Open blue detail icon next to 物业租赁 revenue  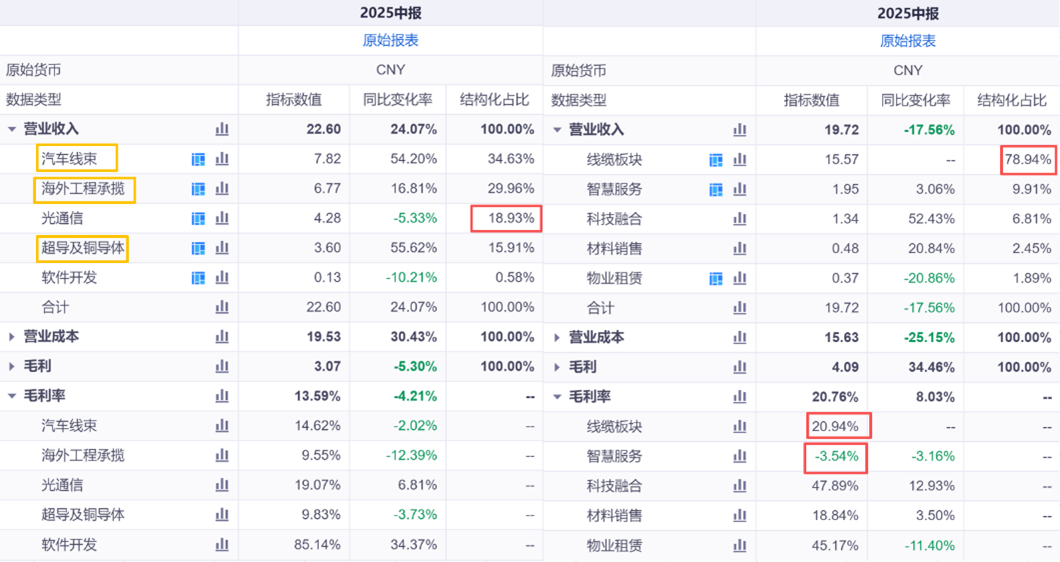point(716,278)
